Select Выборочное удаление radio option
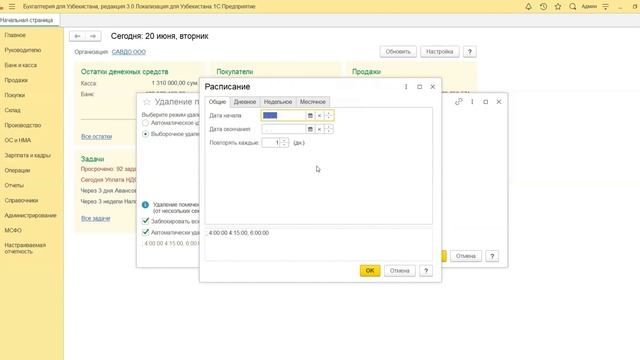The image size is (640, 360). click(x=145, y=134)
